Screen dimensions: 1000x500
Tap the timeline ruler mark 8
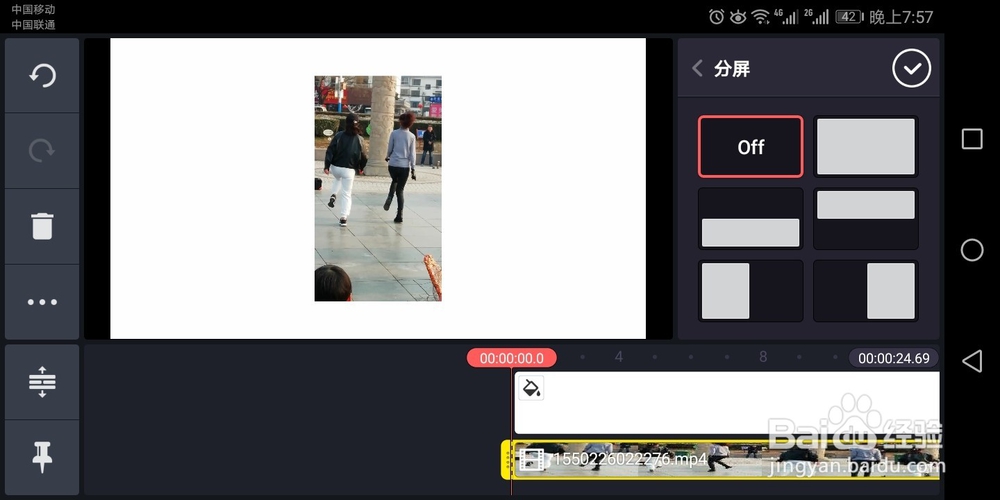[x=763, y=357]
